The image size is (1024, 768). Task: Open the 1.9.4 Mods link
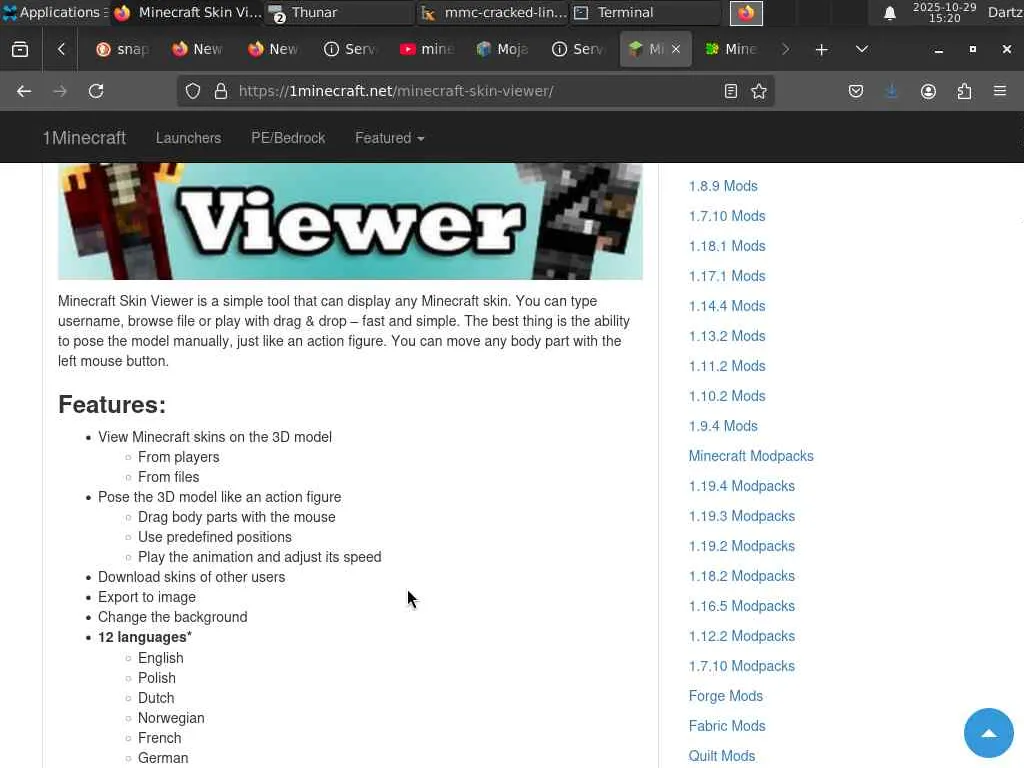point(723,426)
